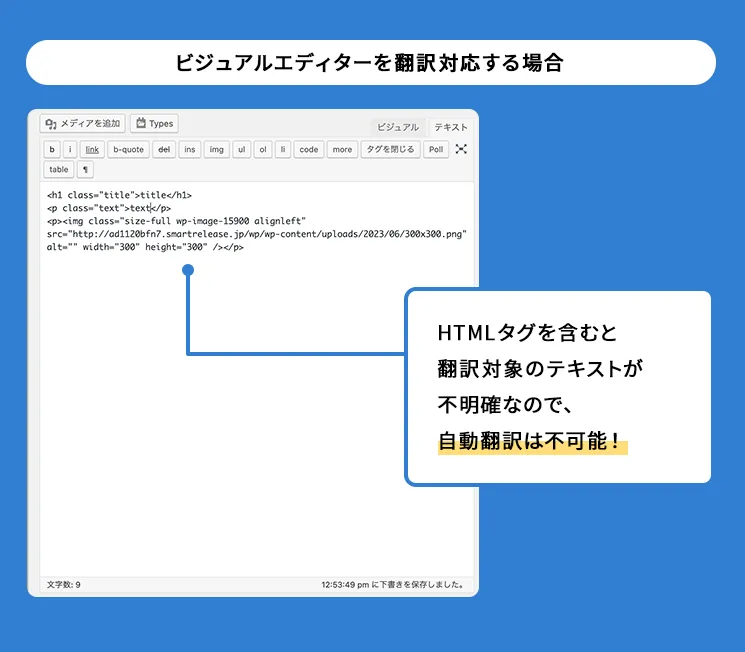Click the メディアを追加 button

[83, 124]
